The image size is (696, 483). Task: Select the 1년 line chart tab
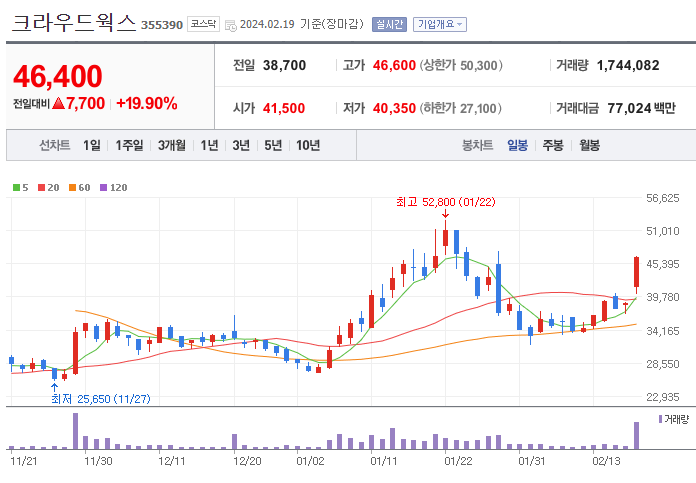pyautogui.click(x=210, y=145)
